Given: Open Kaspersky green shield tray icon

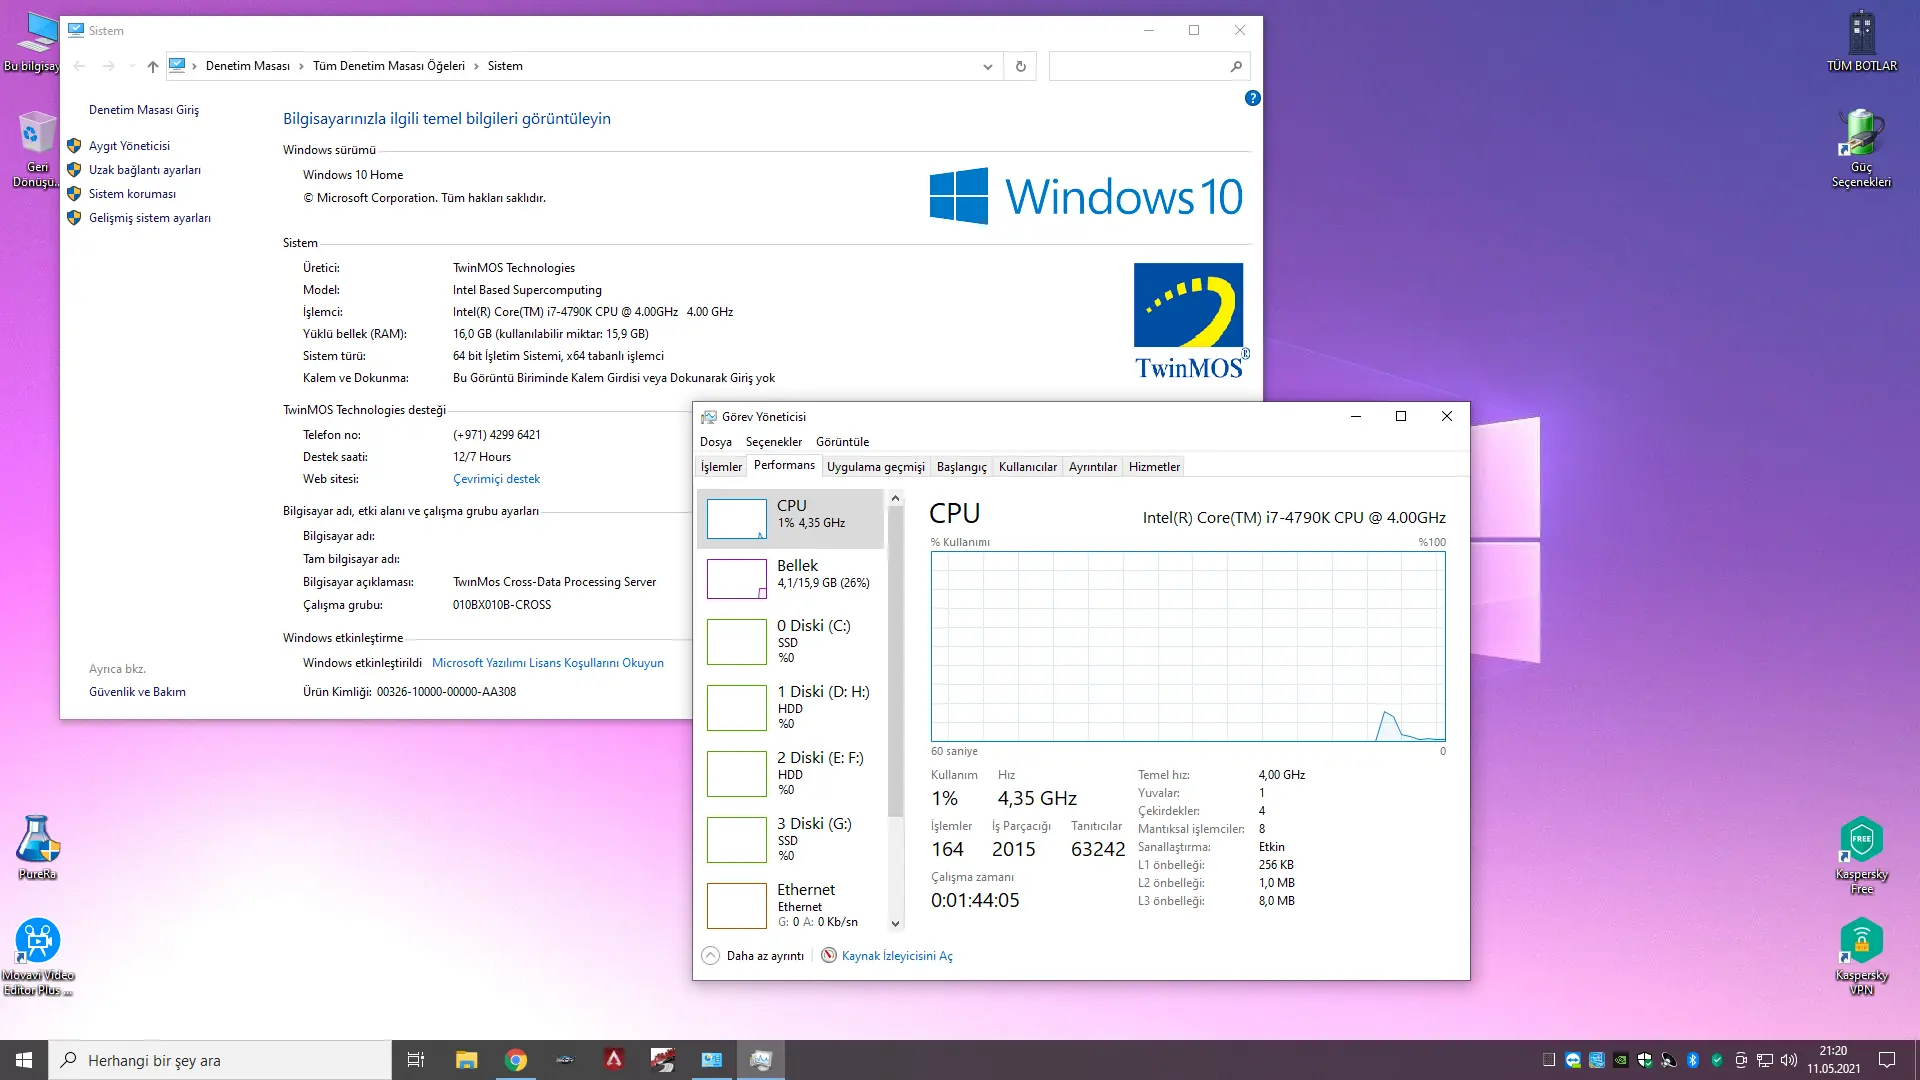Looking at the screenshot, I should click(1717, 1060).
